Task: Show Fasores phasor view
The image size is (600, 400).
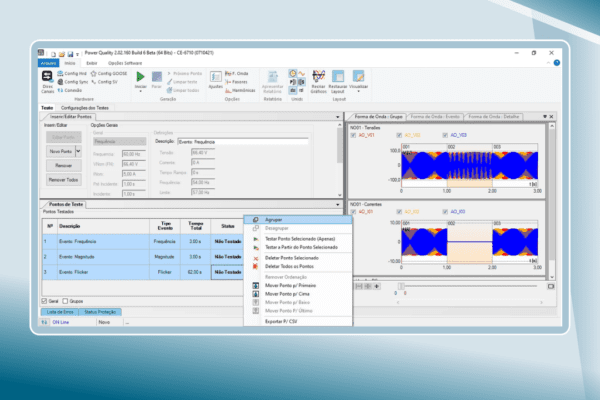Action: [x=236, y=82]
